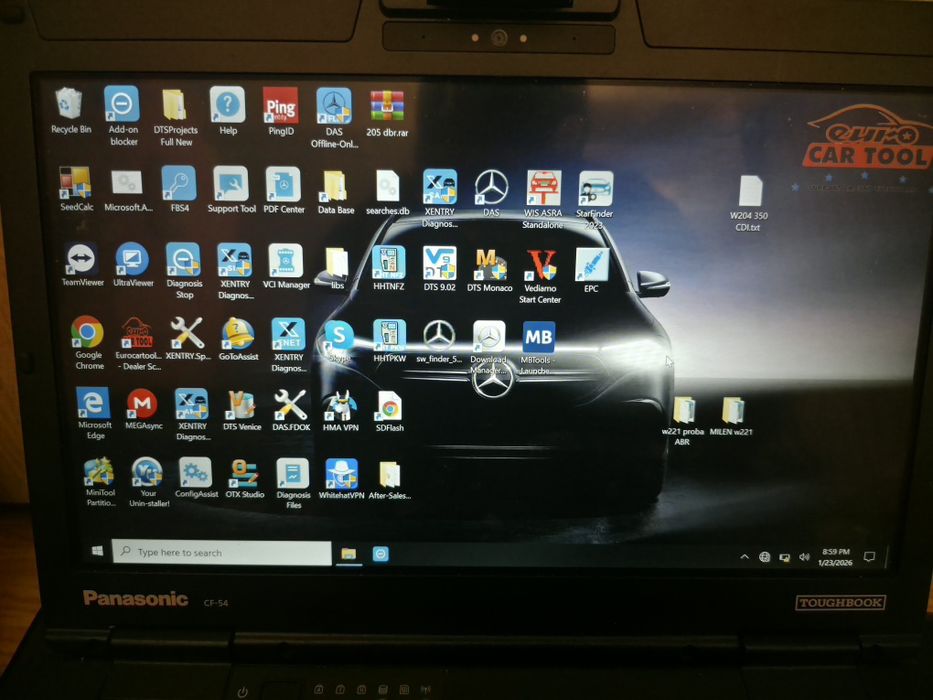Open the Help shortcut icon
The image size is (933, 700).
click(x=227, y=105)
